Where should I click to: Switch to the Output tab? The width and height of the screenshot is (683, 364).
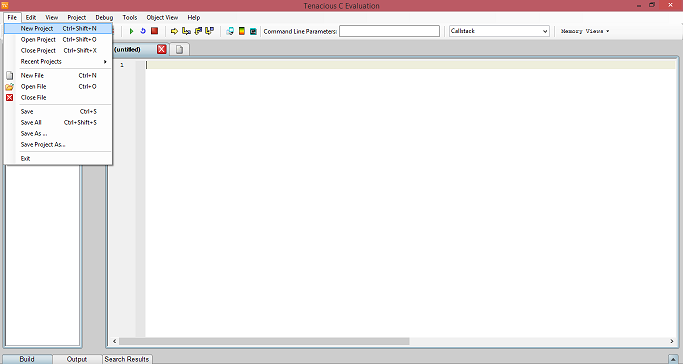tap(77, 359)
